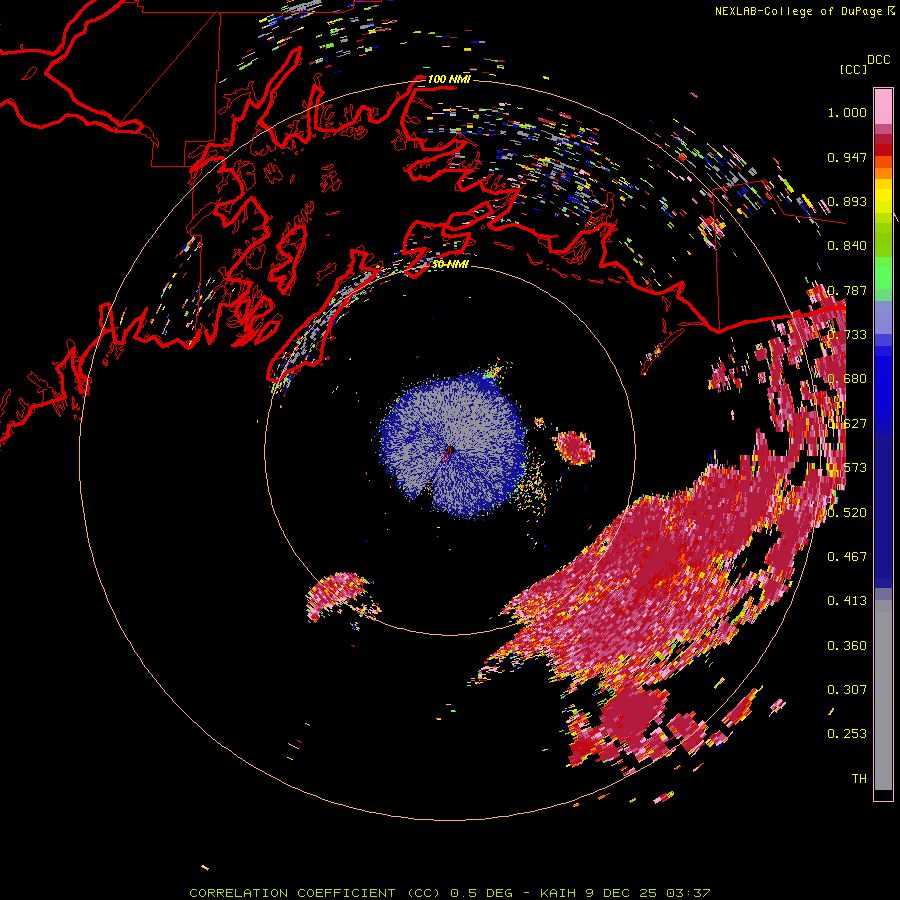900x900 pixels.
Task: Click the 50 NMI range ring label
Action: click(450, 264)
